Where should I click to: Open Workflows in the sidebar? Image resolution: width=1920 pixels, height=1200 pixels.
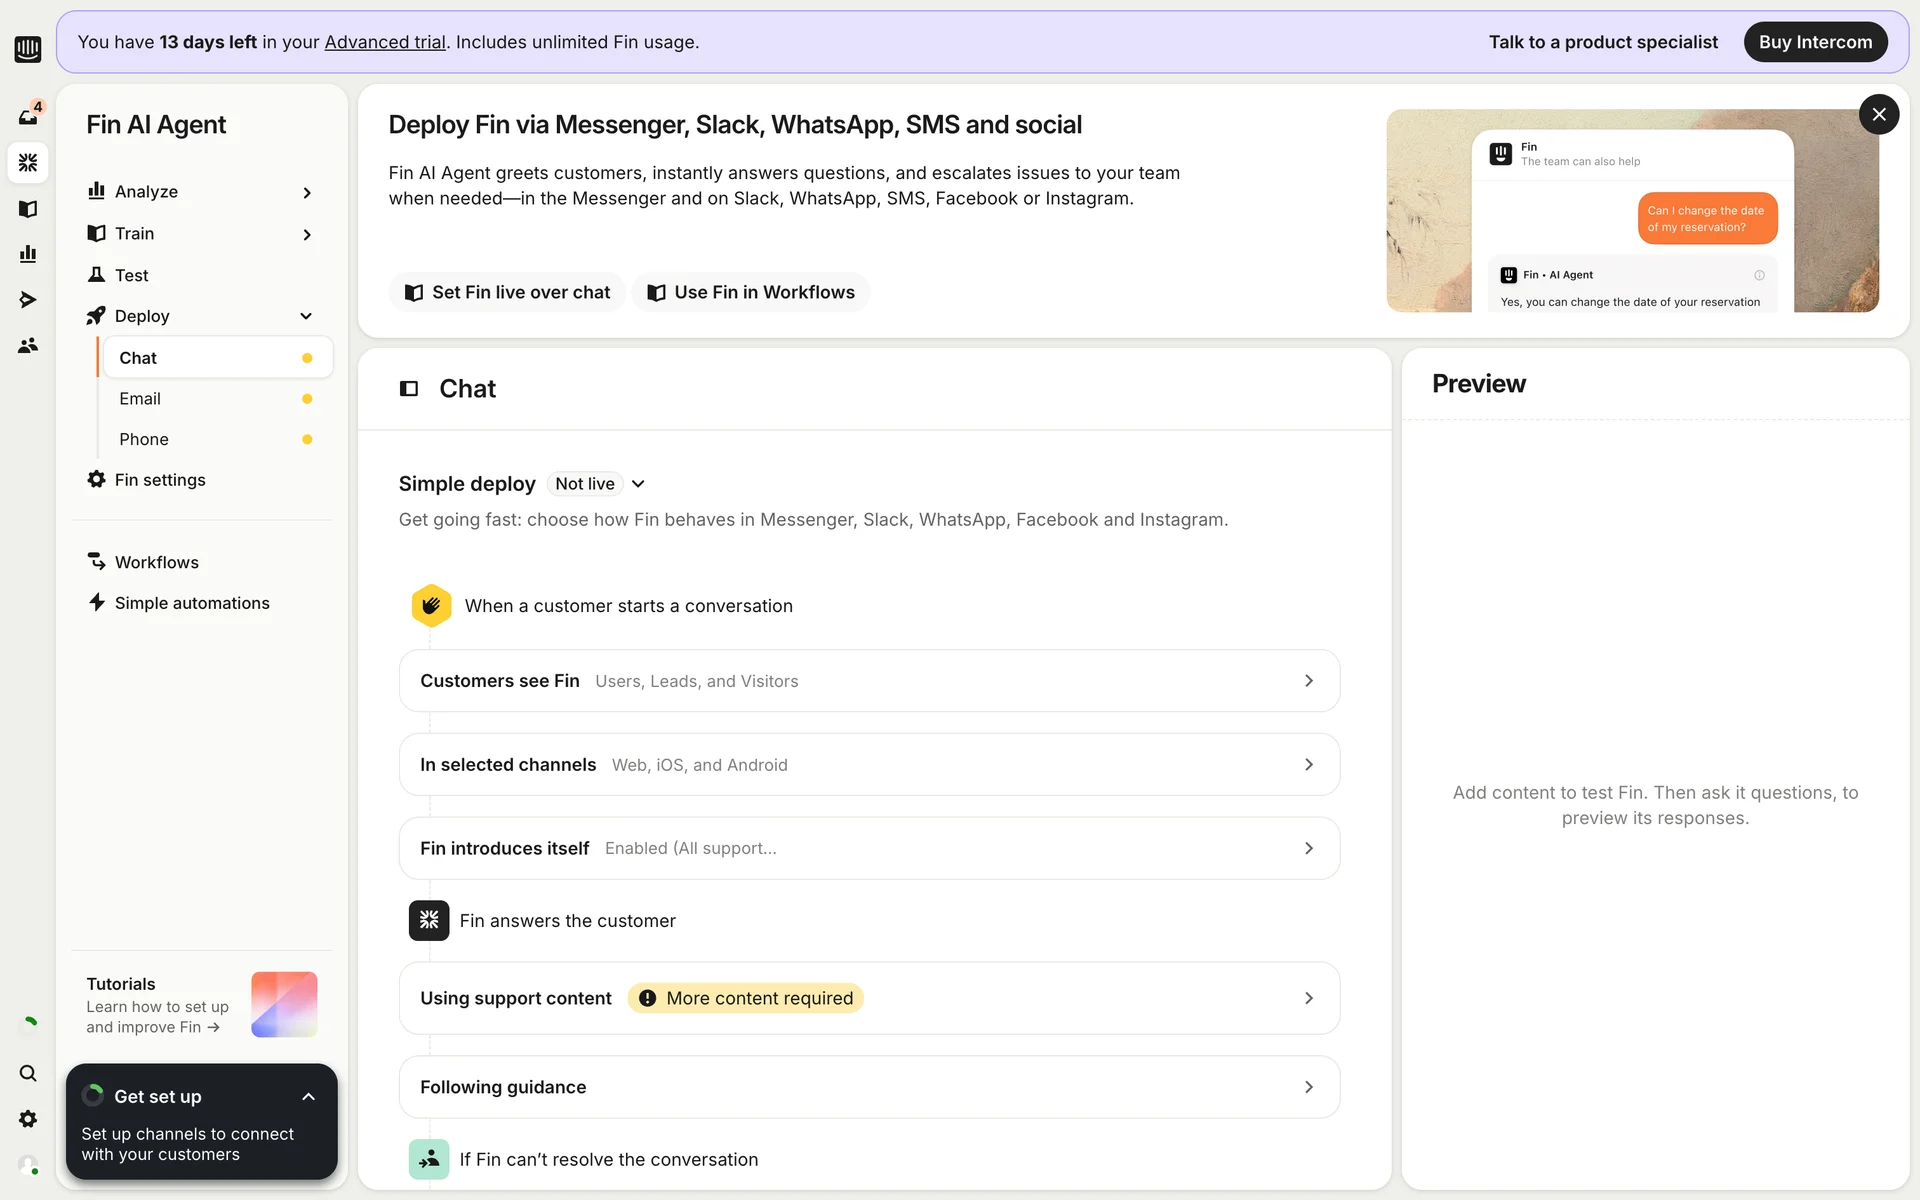157,562
